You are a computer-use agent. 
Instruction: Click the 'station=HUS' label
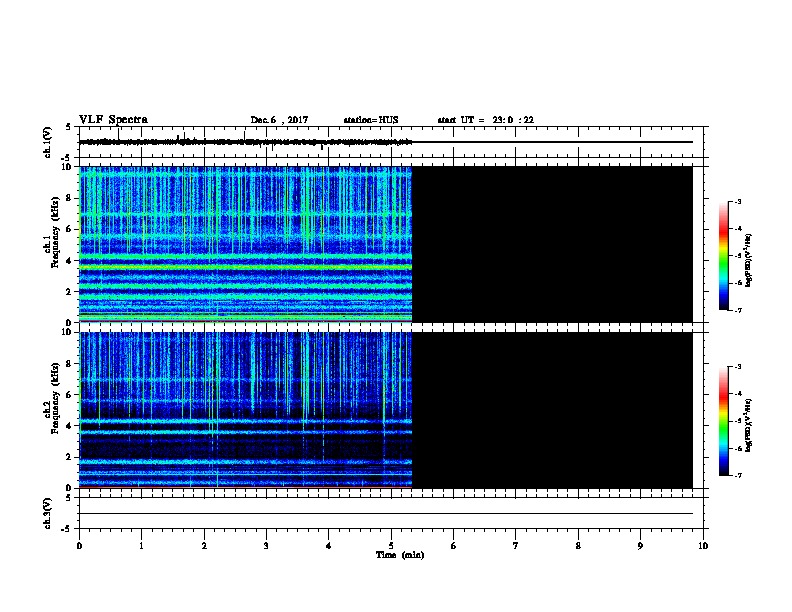pyautogui.click(x=371, y=120)
